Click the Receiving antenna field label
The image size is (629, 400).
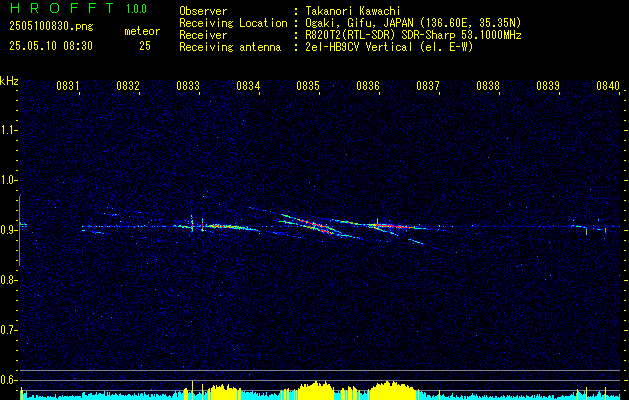pos(230,47)
